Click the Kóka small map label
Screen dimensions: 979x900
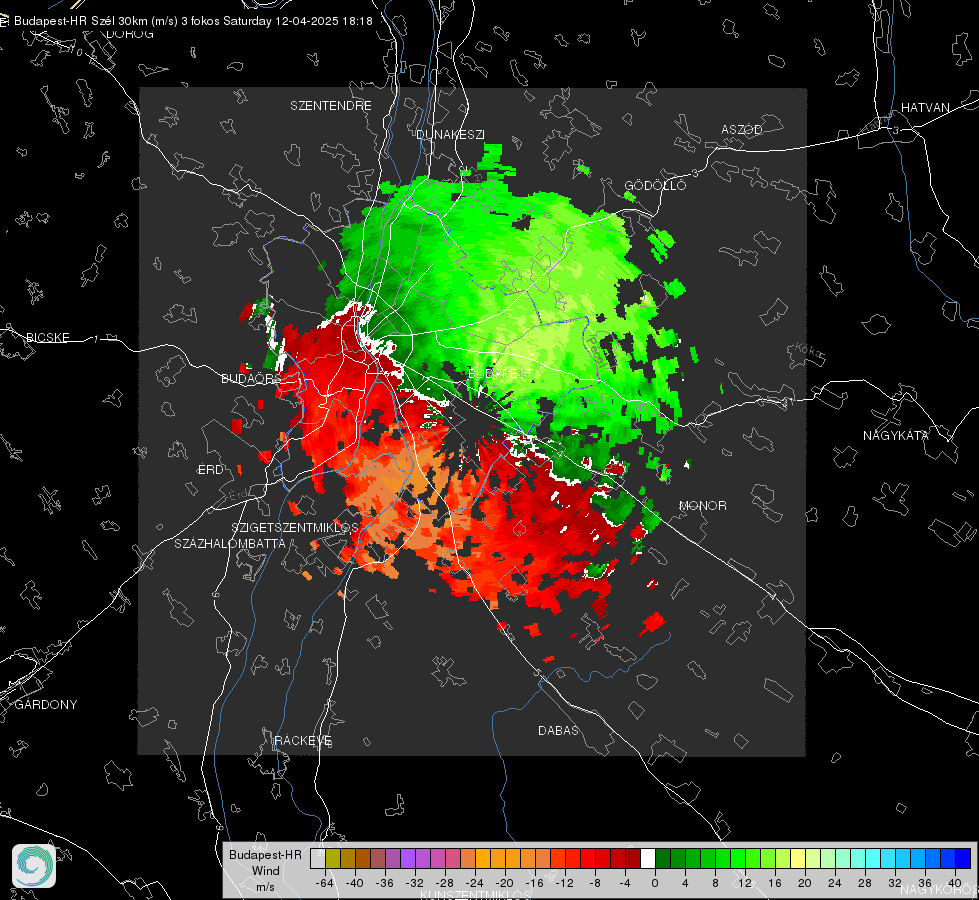[806, 350]
